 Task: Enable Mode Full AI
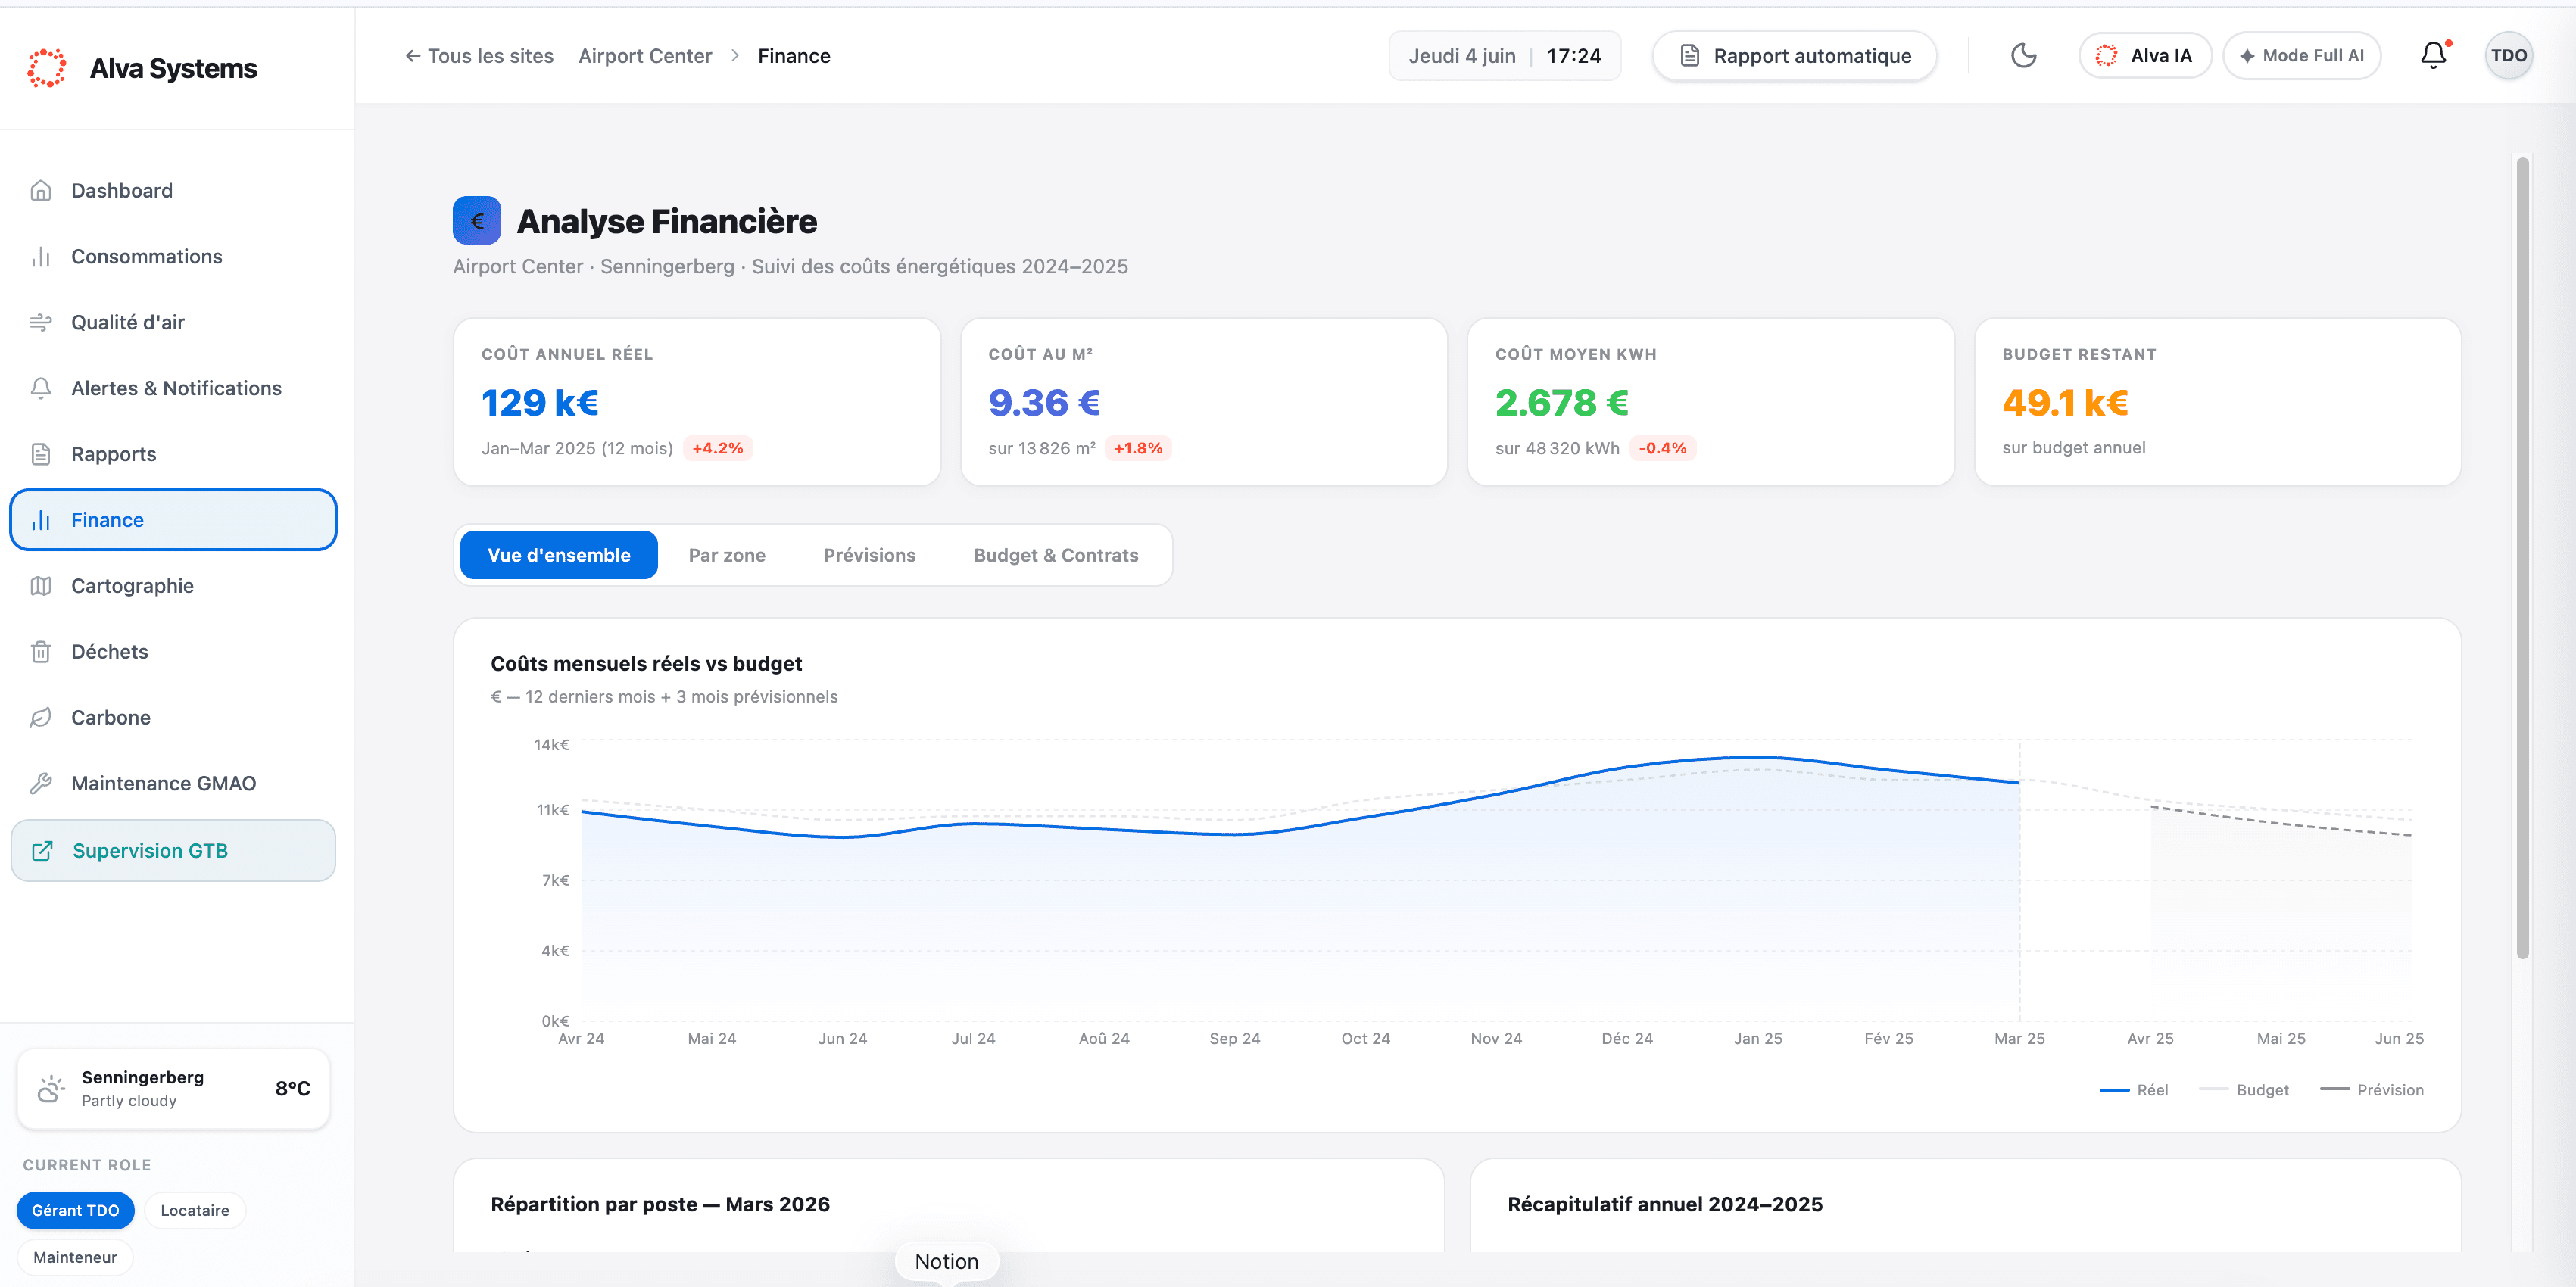coord(2302,56)
